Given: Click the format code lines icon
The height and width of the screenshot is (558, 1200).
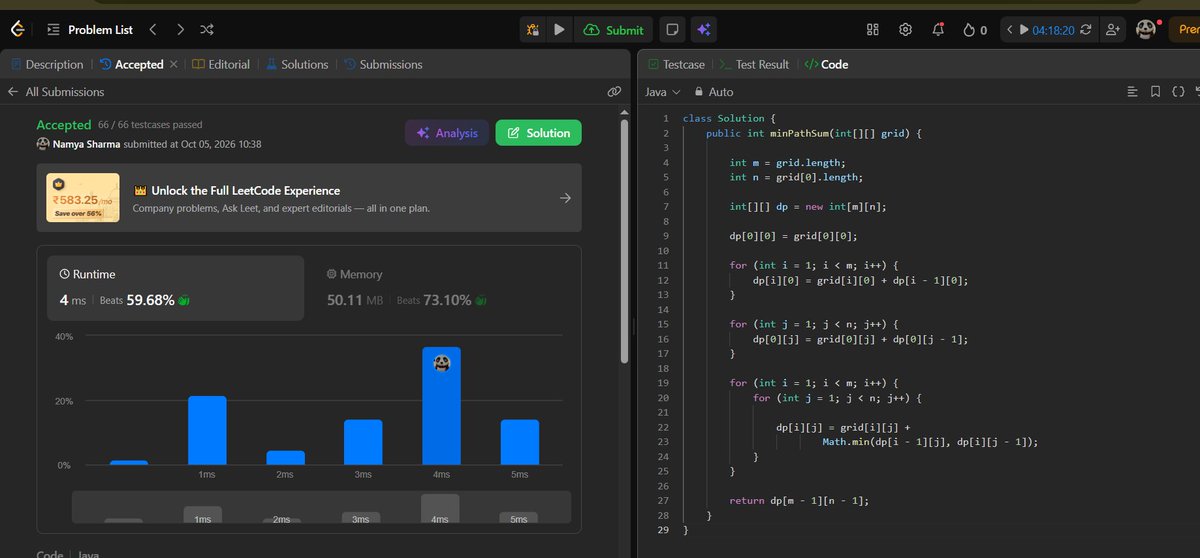Looking at the screenshot, I should (x=1132, y=92).
